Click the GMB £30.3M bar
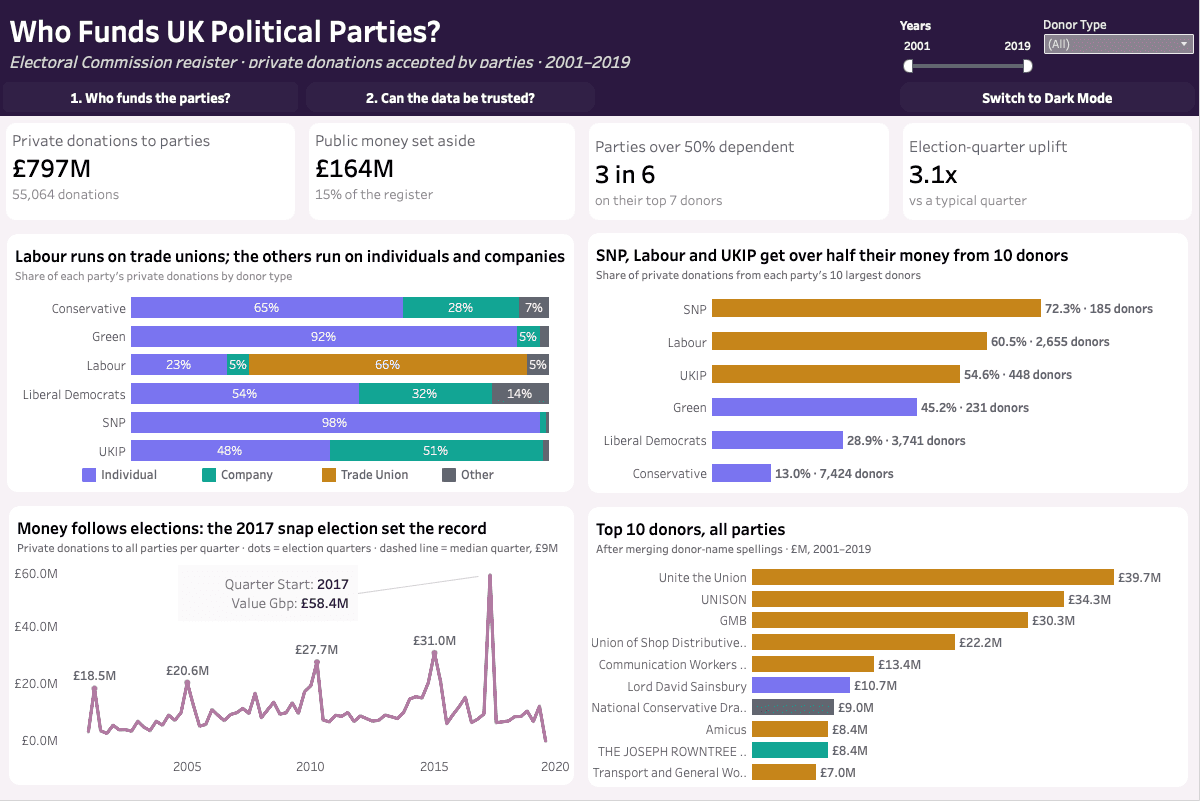Viewport: 1200px width, 801px height. [x=890, y=620]
